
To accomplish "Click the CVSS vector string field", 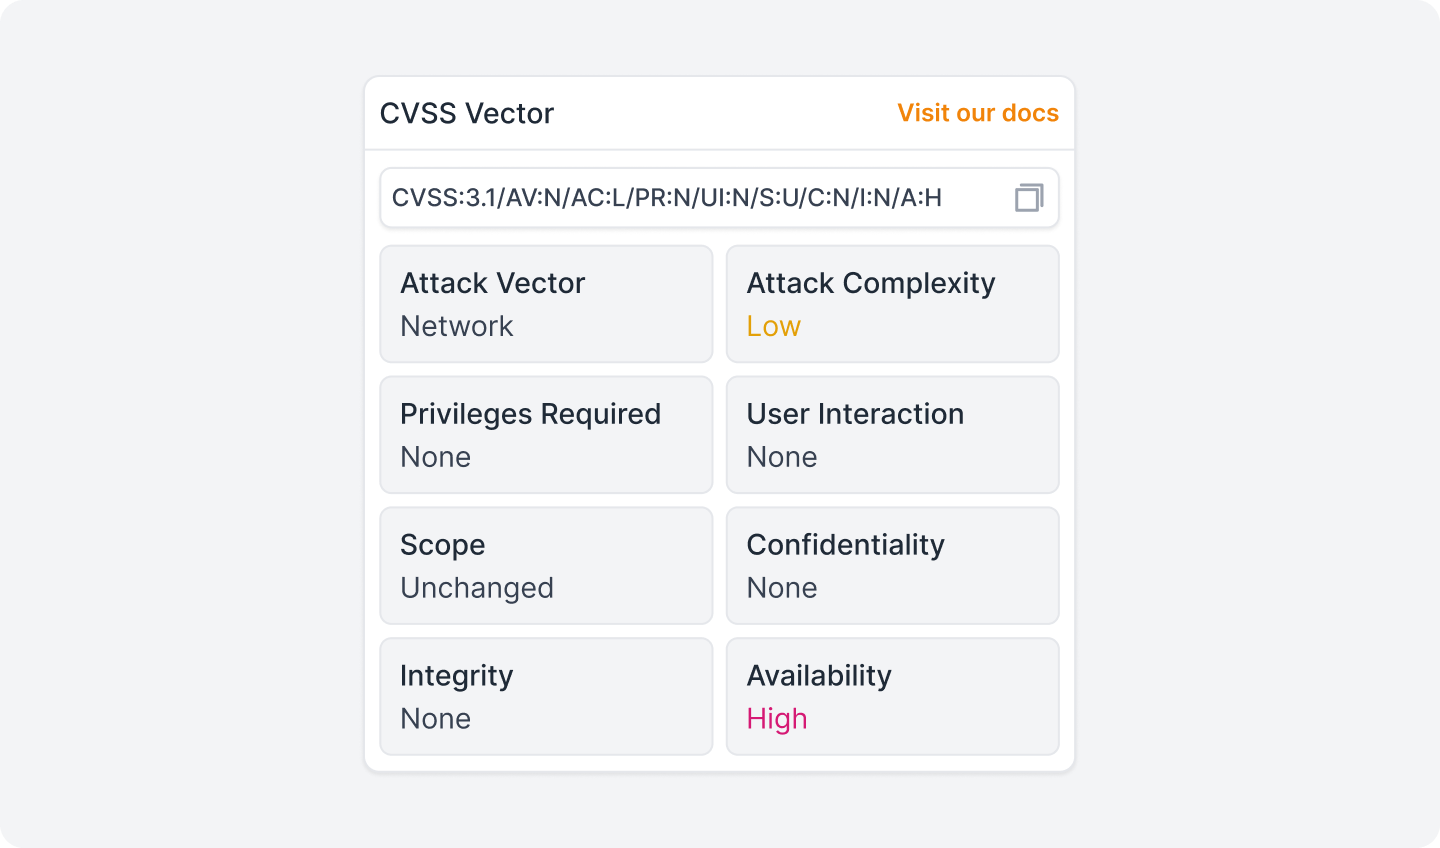I will point(667,198).
